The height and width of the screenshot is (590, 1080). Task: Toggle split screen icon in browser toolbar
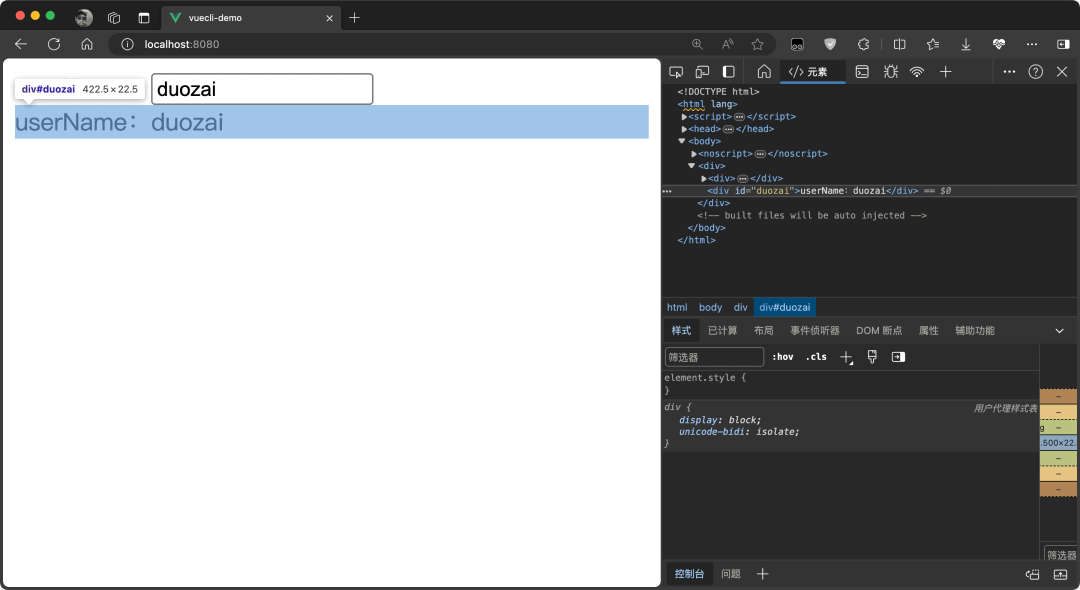900,44
